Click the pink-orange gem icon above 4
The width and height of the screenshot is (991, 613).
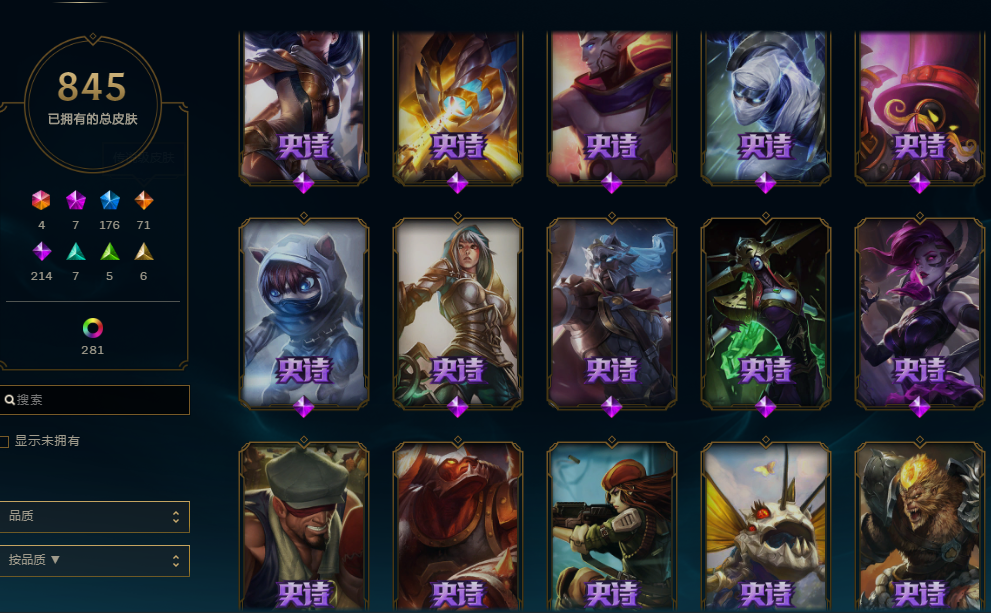tap(41, 200)
